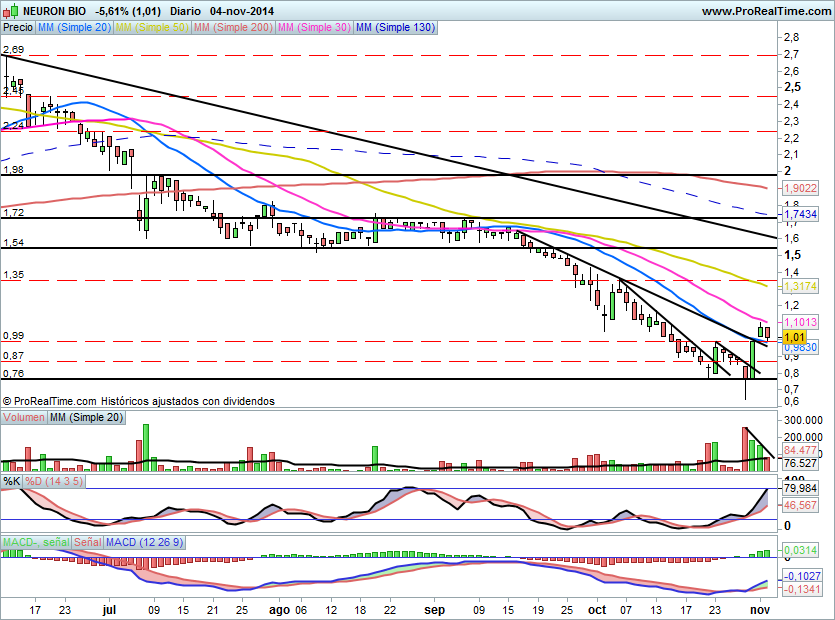Viewport: 835px width, 620px height.
Task: Click the sep label on time axis
Action: pos(435,610)
